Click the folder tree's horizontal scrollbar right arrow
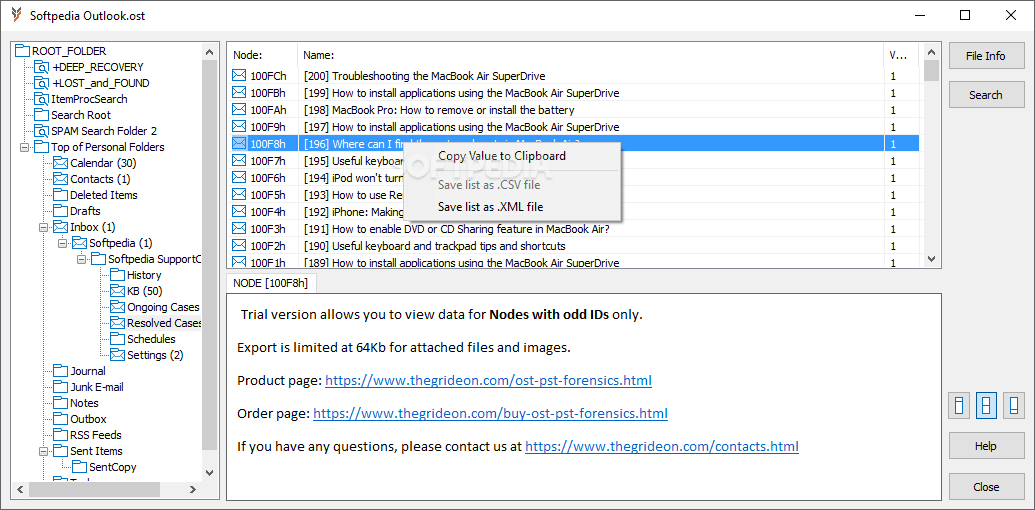This screenshot has height=510, width=1035. point(192,490)
